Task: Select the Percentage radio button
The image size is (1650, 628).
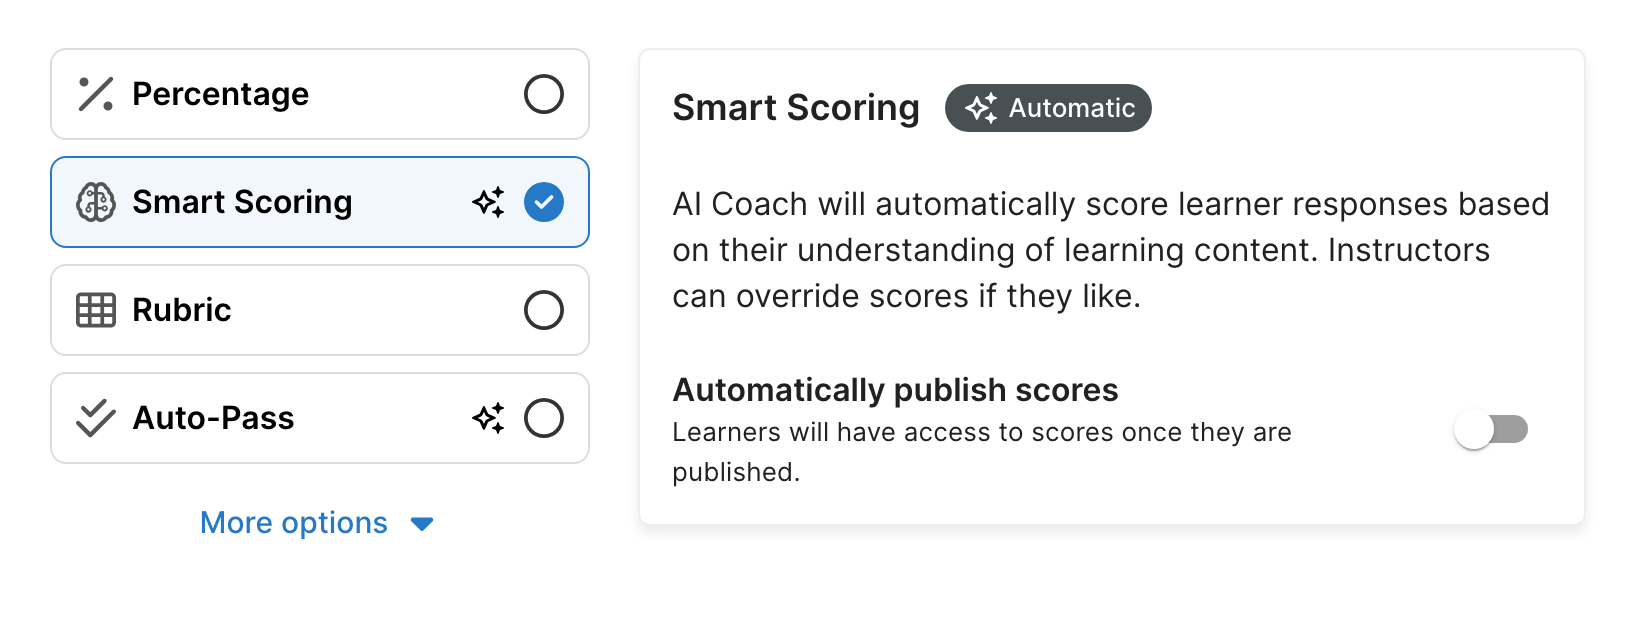Action: tap(544, 94)
